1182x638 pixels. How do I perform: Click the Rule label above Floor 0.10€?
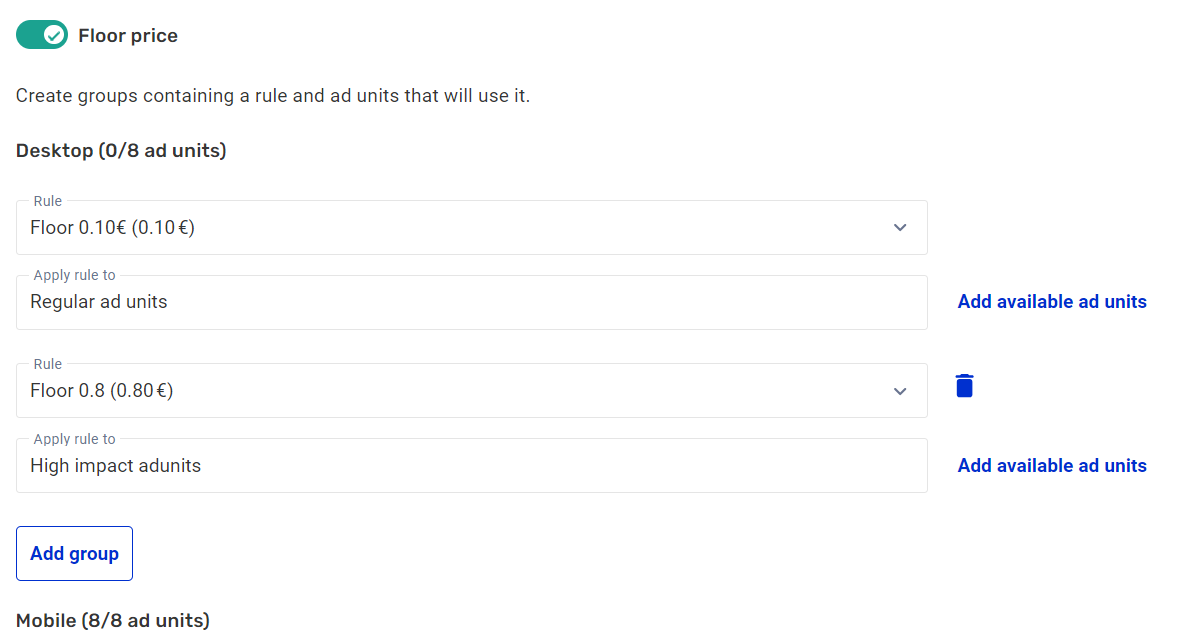(x=48, y=201)
